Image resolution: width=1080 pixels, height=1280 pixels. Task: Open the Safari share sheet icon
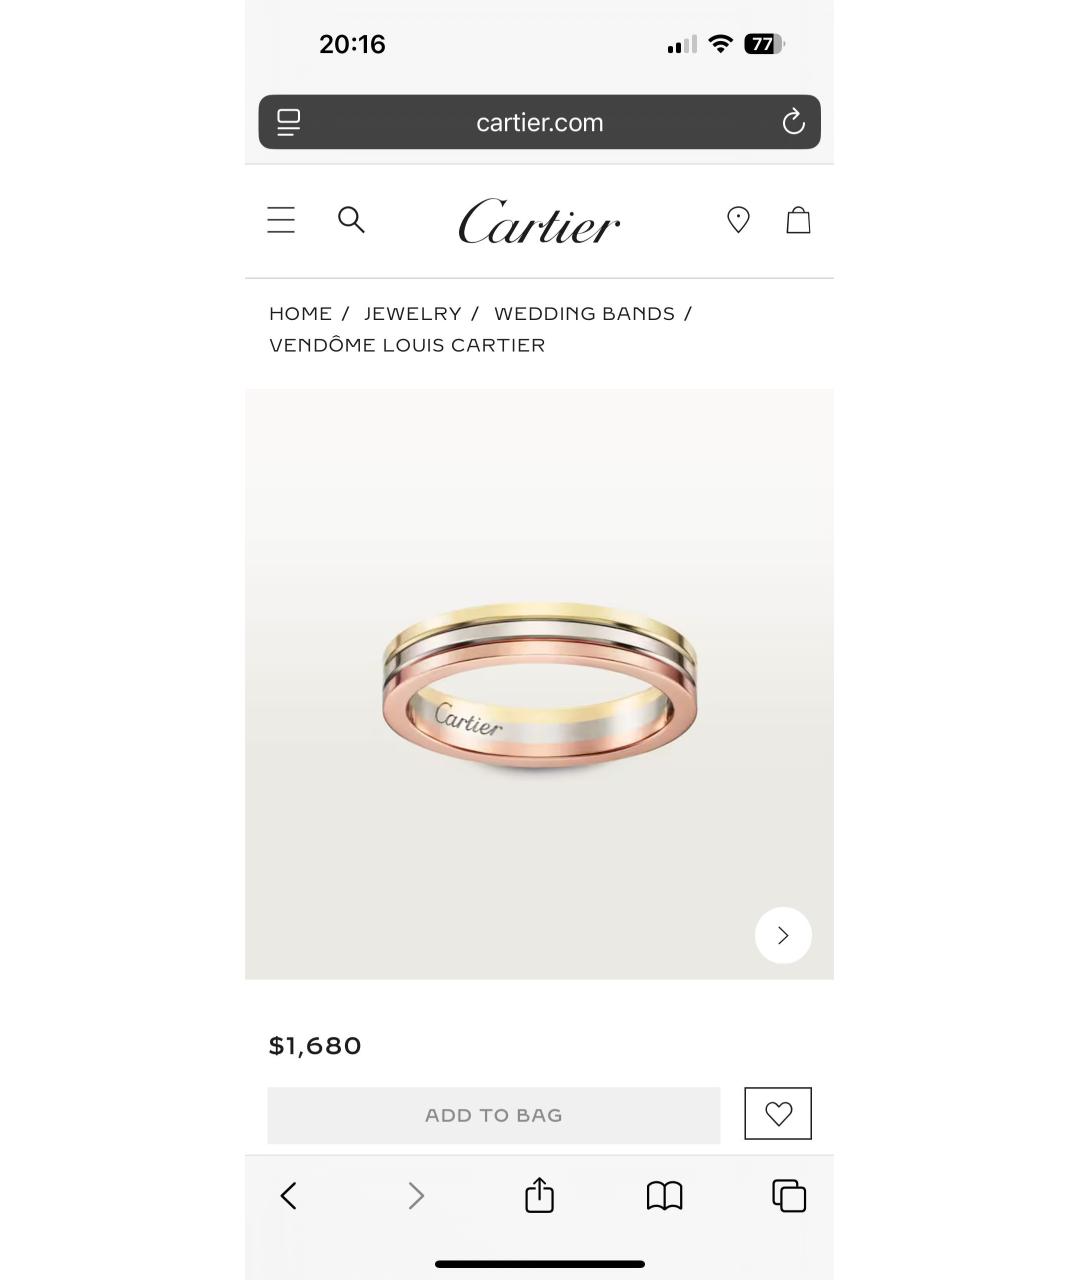(539, 1195)
